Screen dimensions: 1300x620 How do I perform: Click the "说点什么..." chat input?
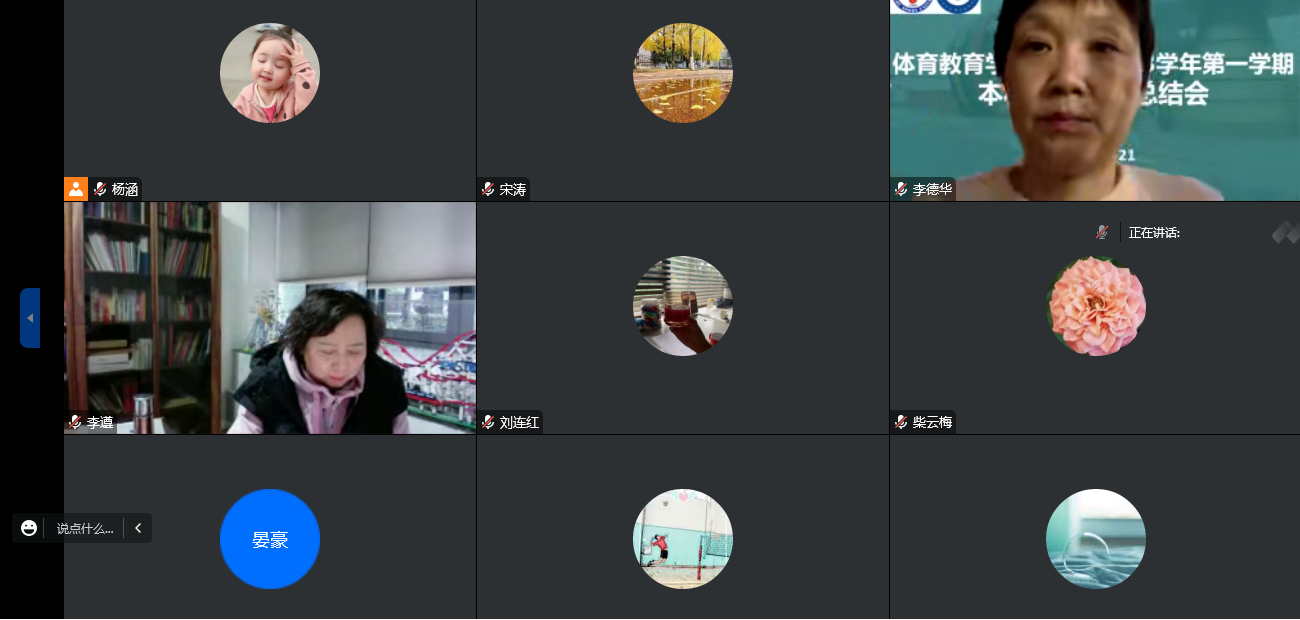click(x=85, y=529)
